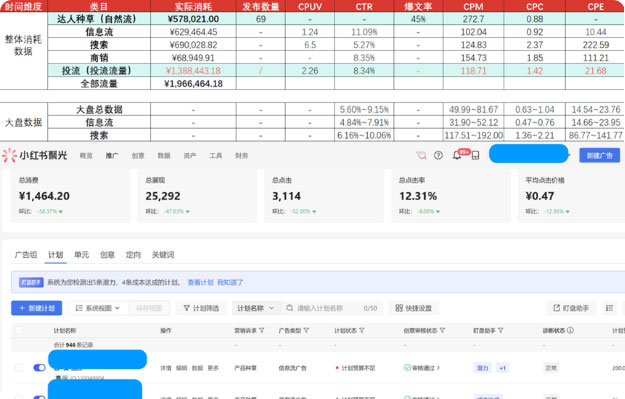Click the 查看计划 link in notice banner
The width and height of the screenshot is (625, 399).
200,282
